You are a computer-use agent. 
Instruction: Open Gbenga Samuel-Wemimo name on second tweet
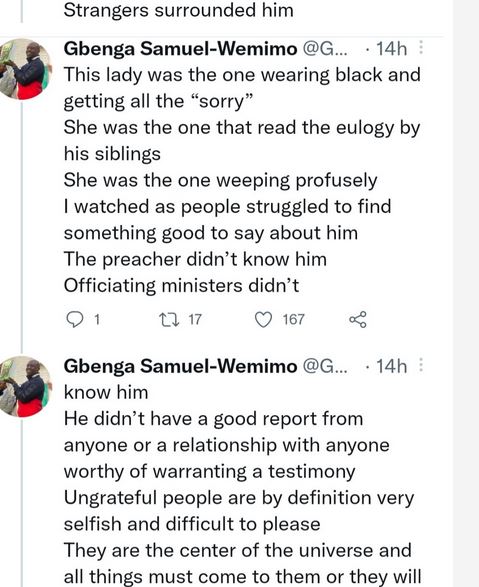(180, 366)
